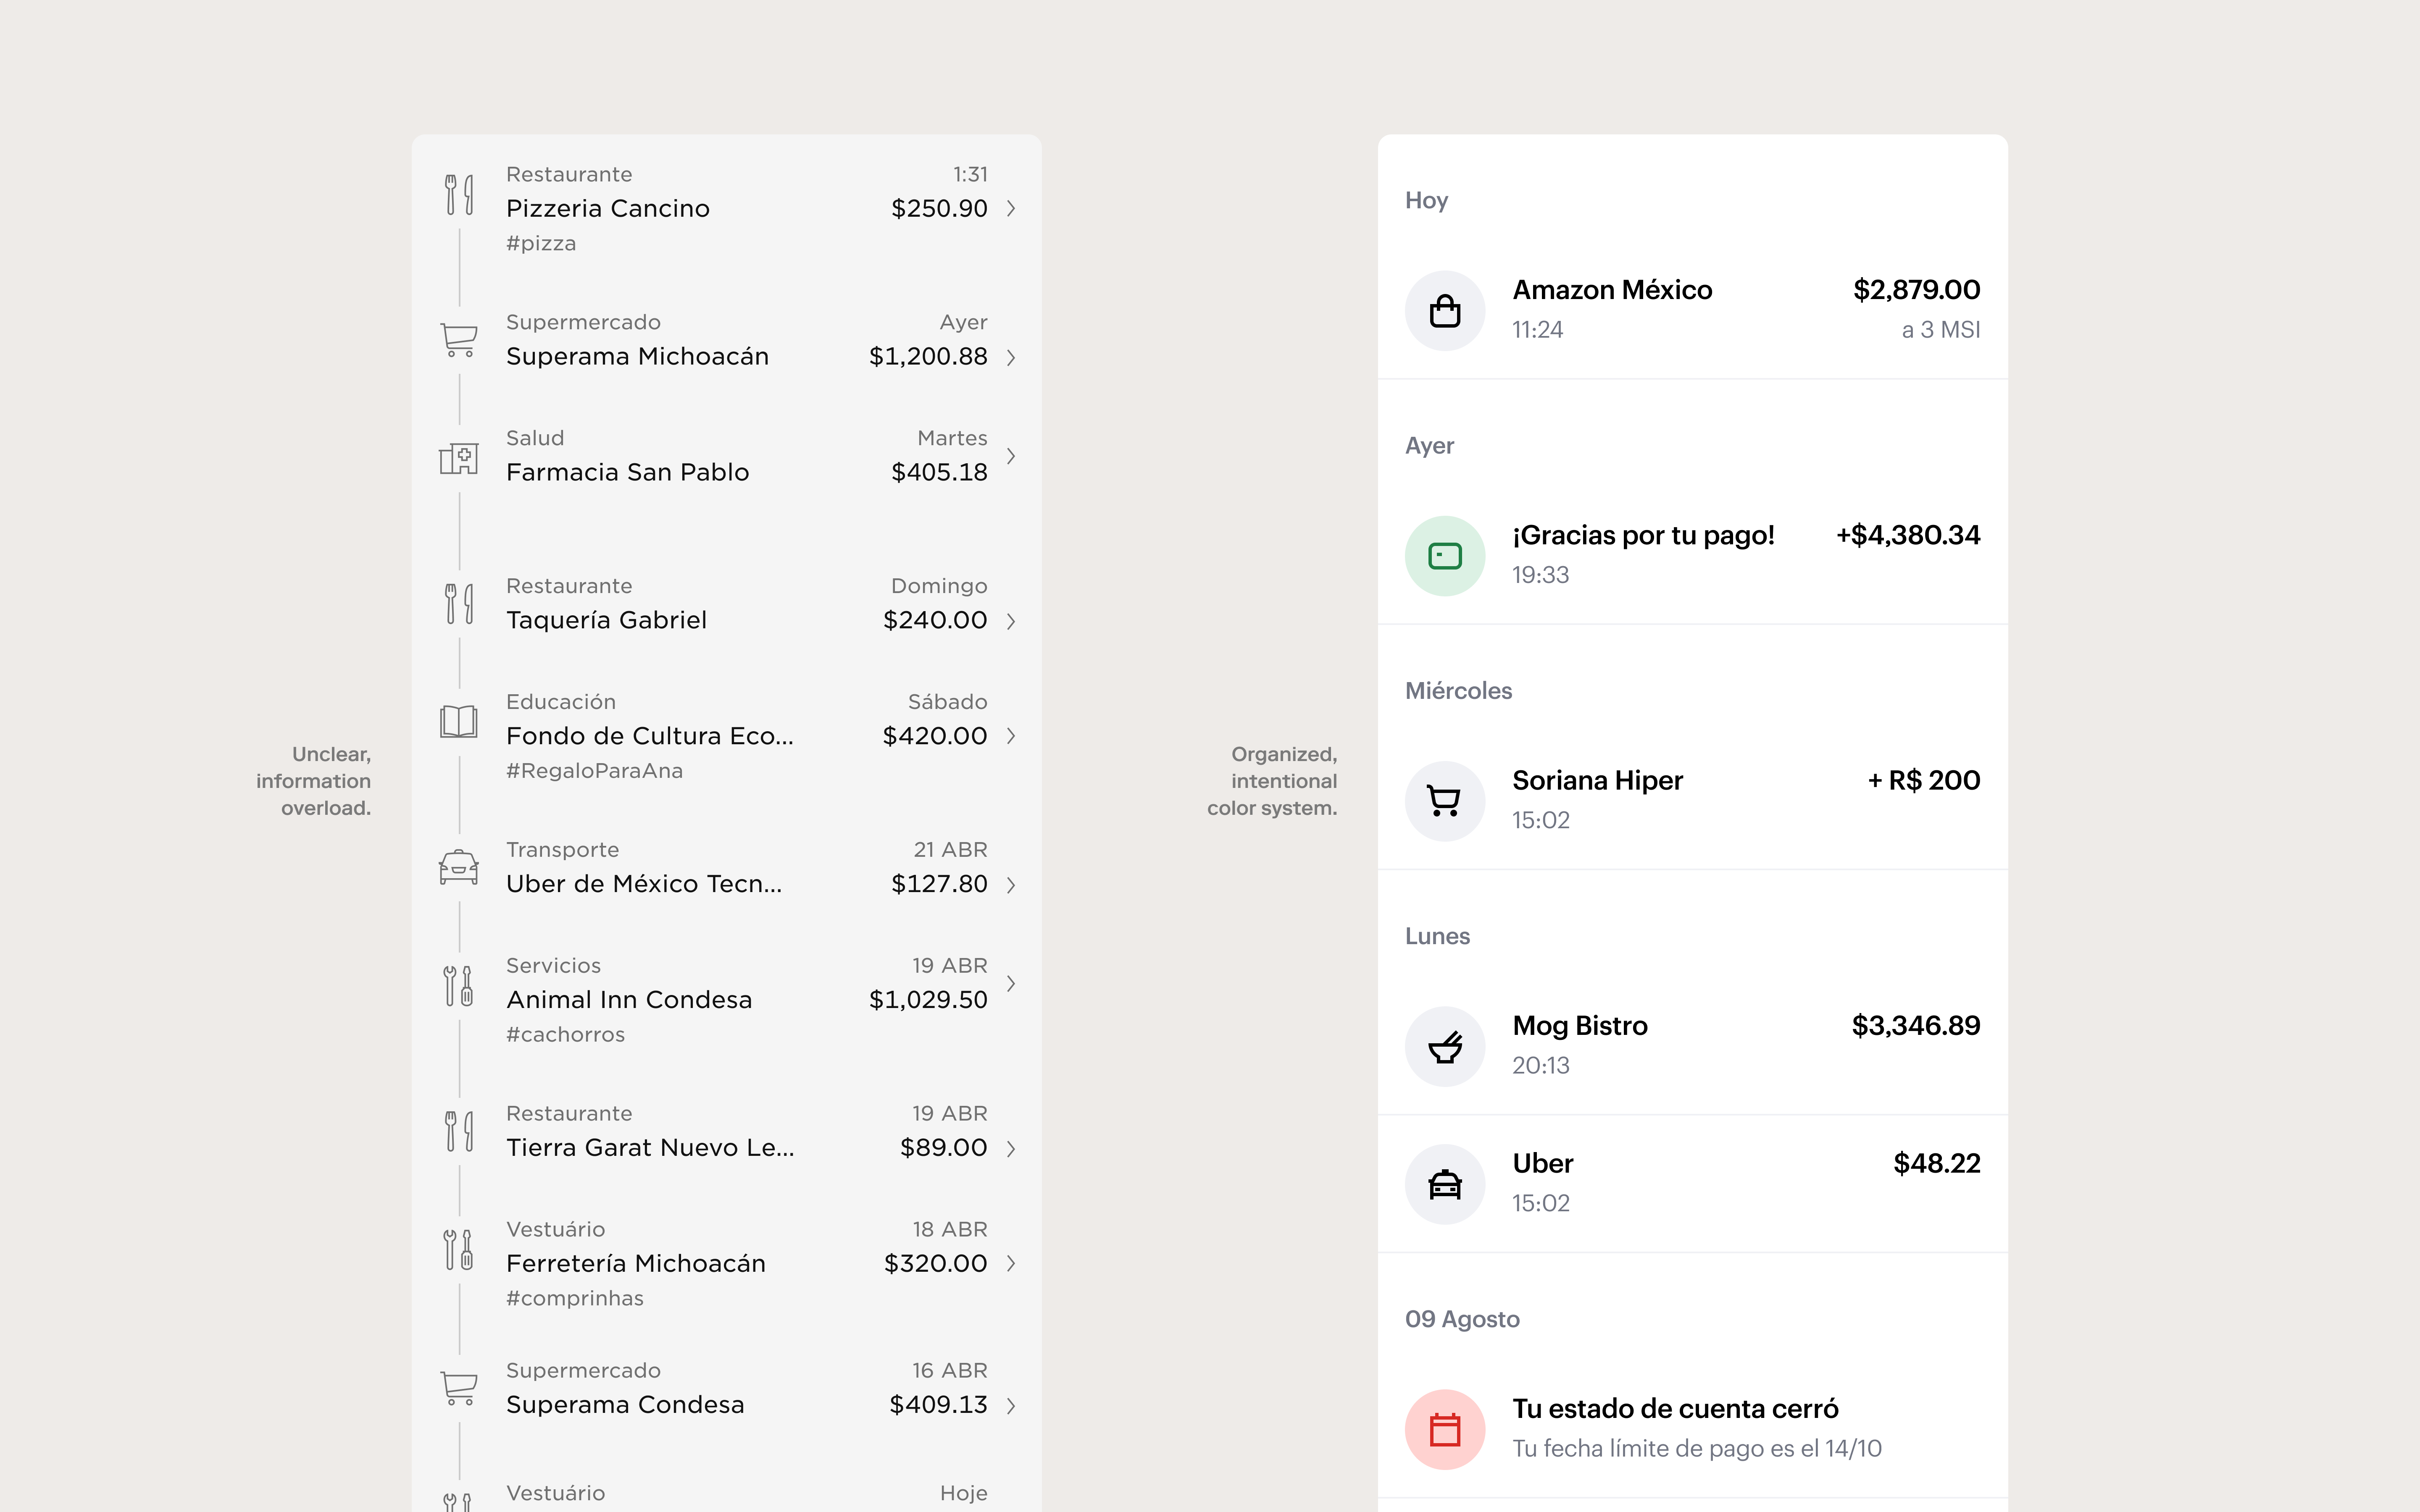The width and height of the screenshot is (2420, 1512).
Task: Click the $1,029.50 amount
Action: click(x=928, y=1000)
